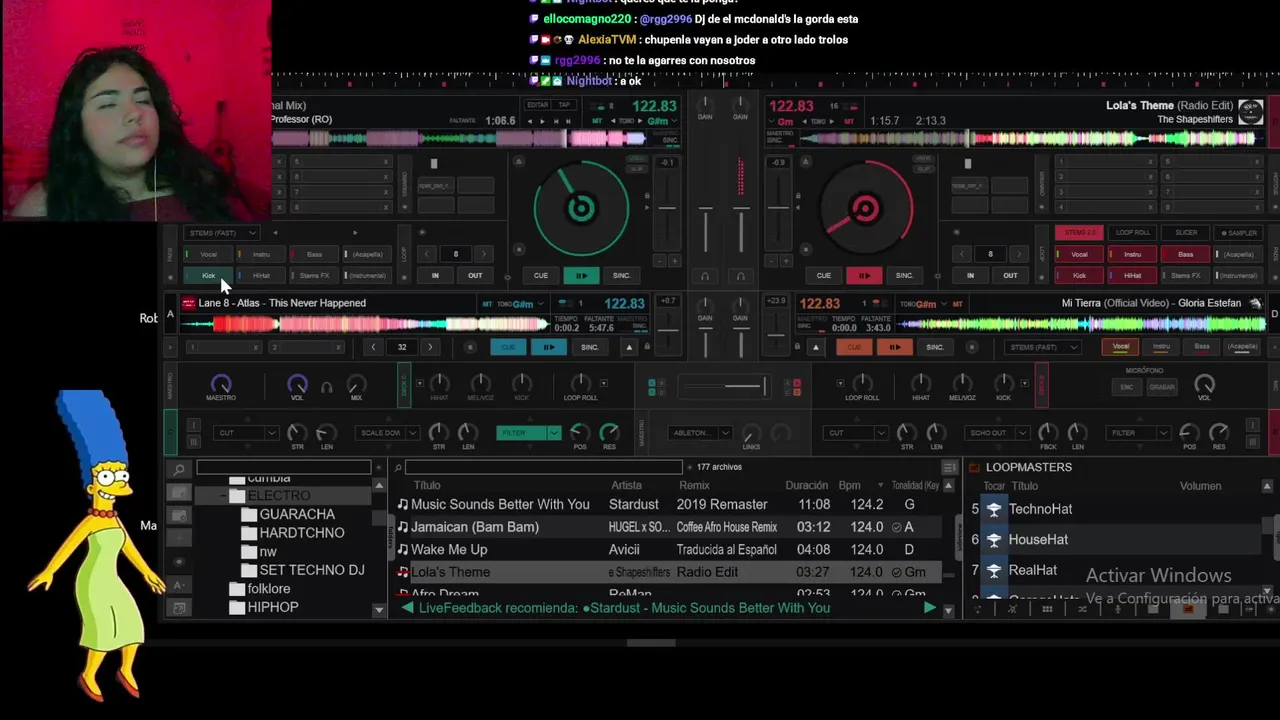1280x720 pixels.
Task: Click the orange play/pause button on deck D
Action: pyautogui.click(x=894, y=347)
